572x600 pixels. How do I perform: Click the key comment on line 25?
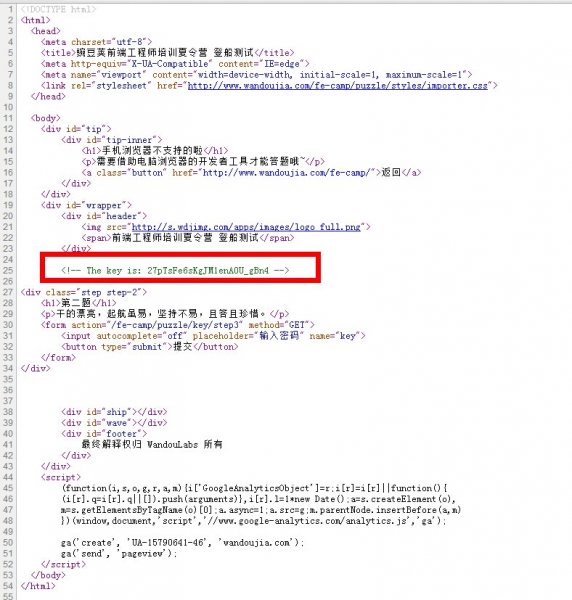click(175, 271)
